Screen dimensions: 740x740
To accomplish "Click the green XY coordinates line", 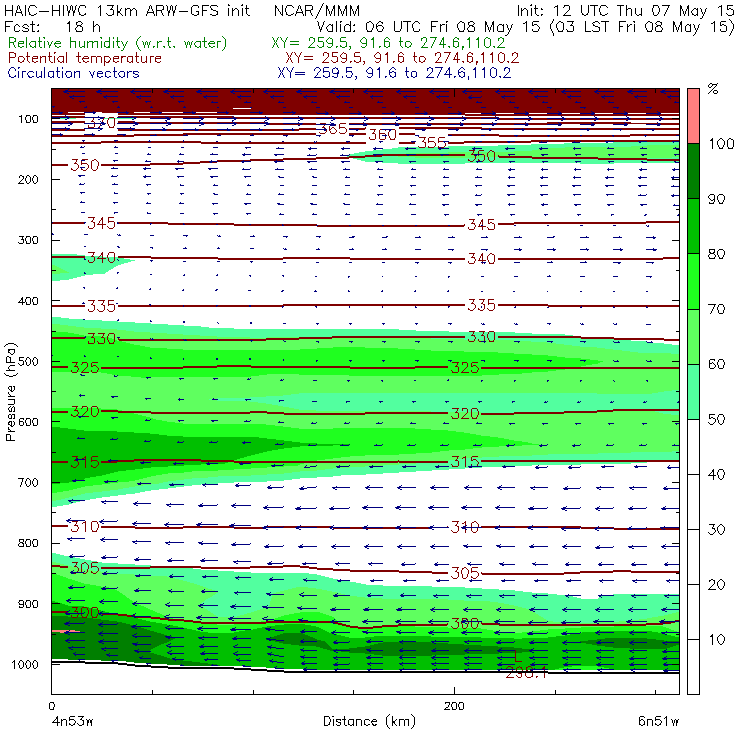I will pyautogui.click(x=388, y=43).
